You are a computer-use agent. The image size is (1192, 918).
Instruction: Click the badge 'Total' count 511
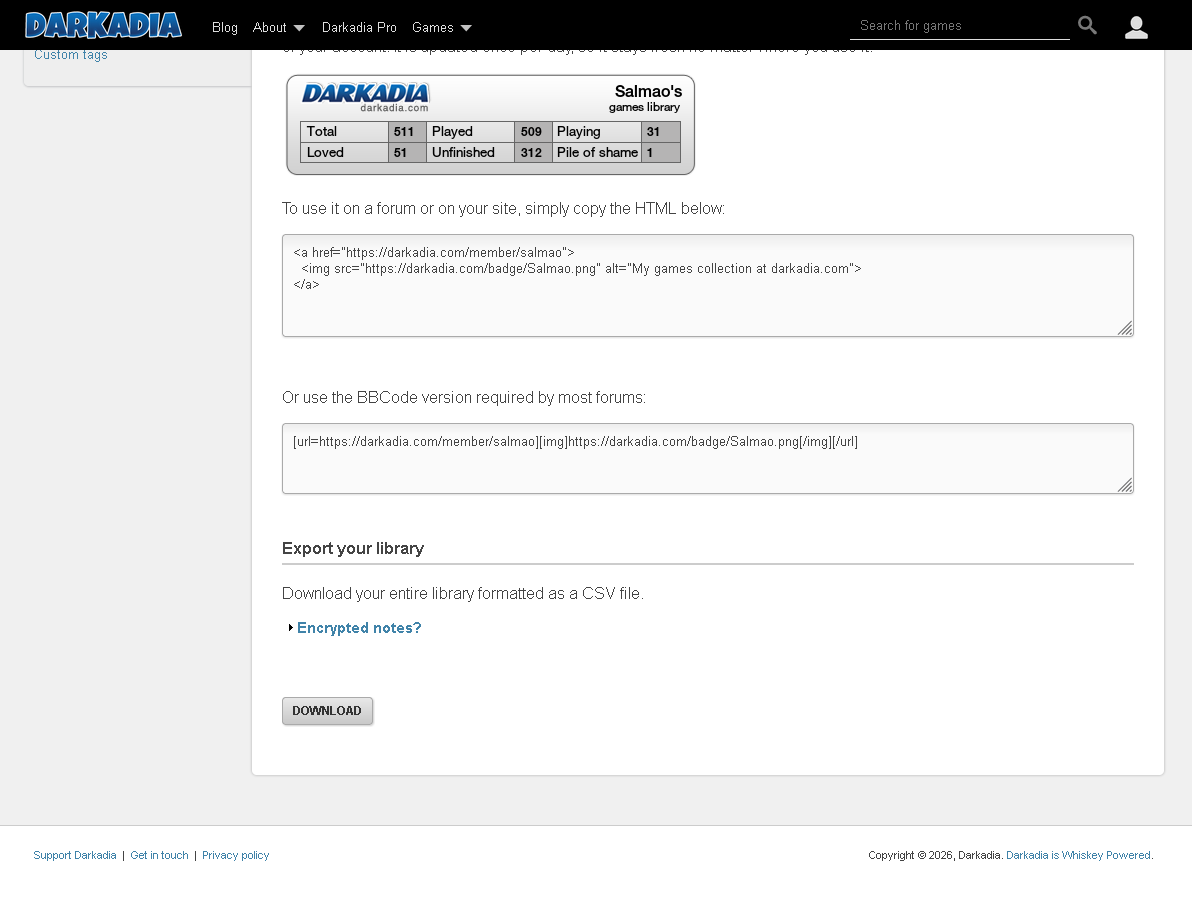coord(404,131)
